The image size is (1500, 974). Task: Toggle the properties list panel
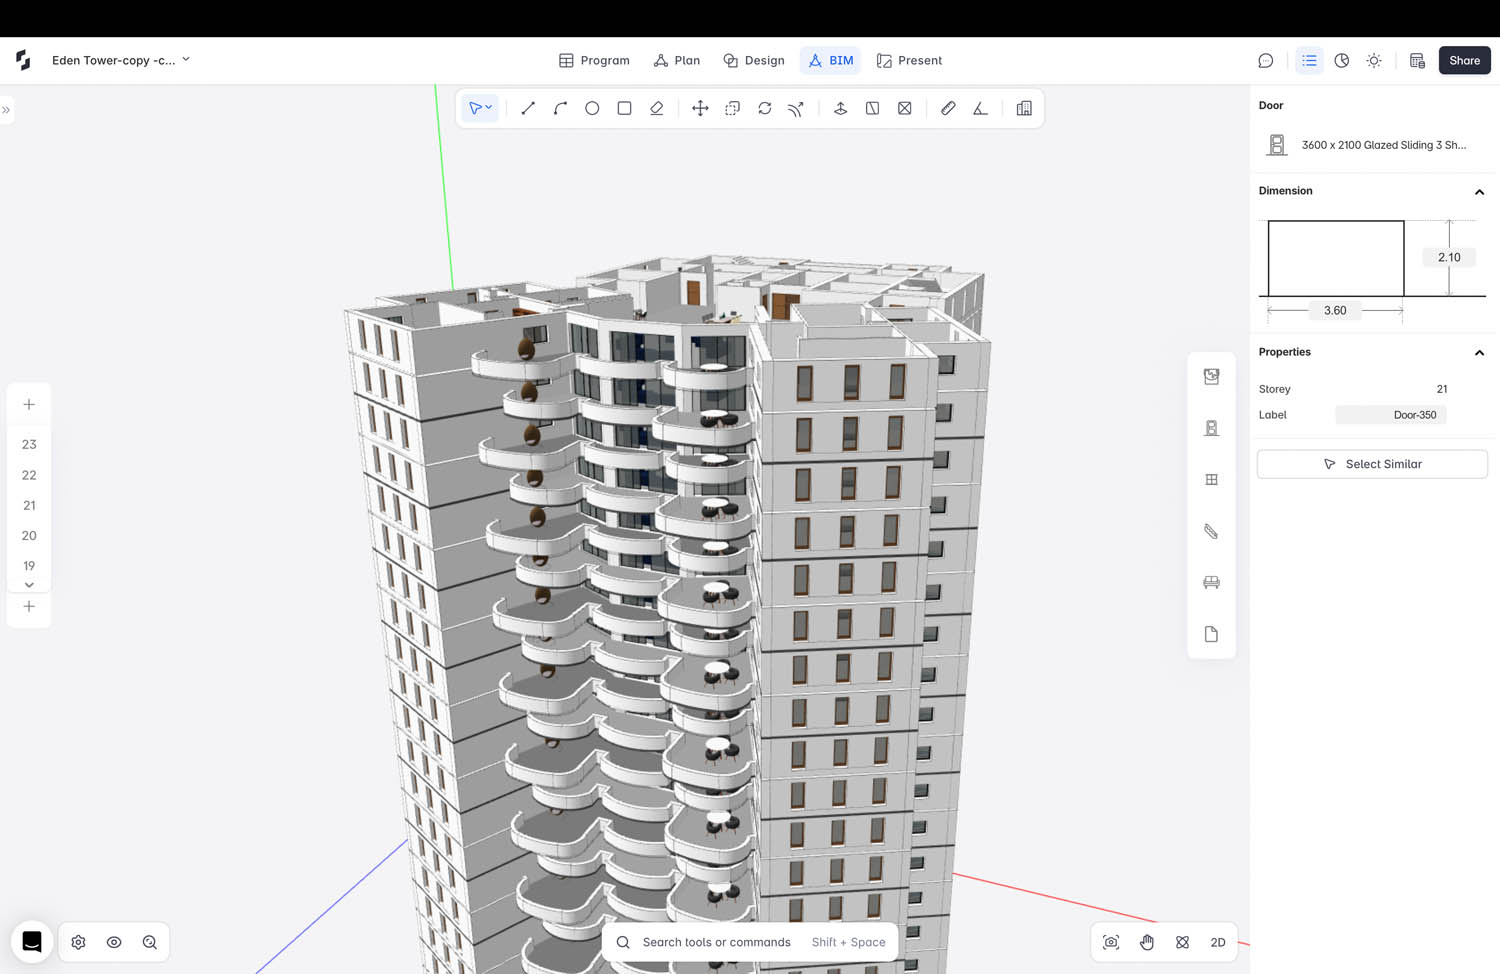(x=1309, y=61)
